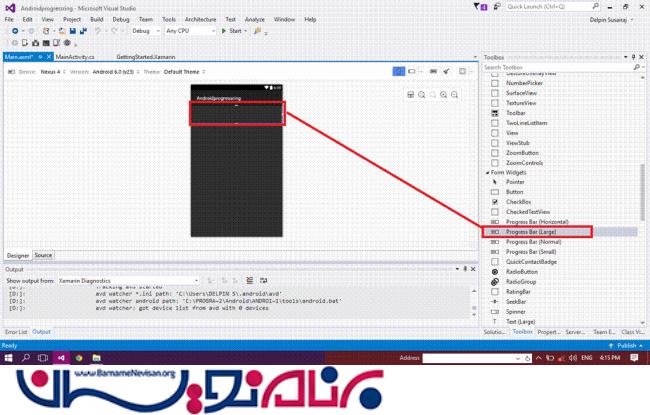Viewport: 650px width, 415px height.
Task: Switch to the MainActivity.cs tab
Action: [x=75, y=58]
